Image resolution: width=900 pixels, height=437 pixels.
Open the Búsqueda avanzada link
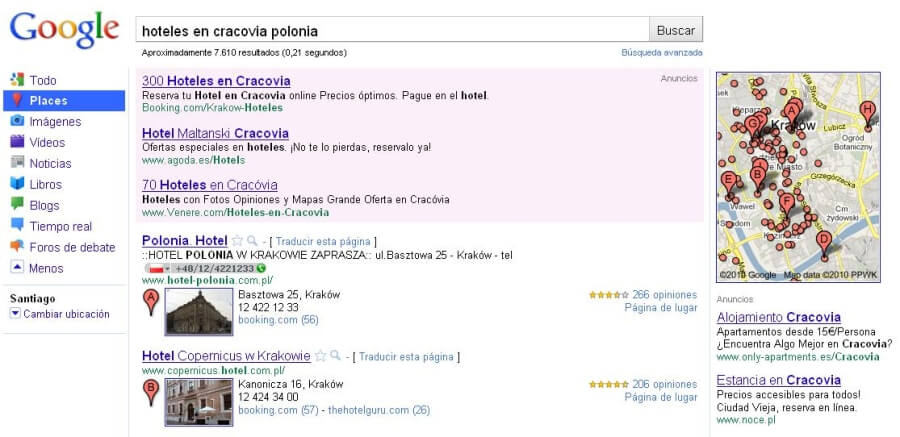(x=661, y=53)
